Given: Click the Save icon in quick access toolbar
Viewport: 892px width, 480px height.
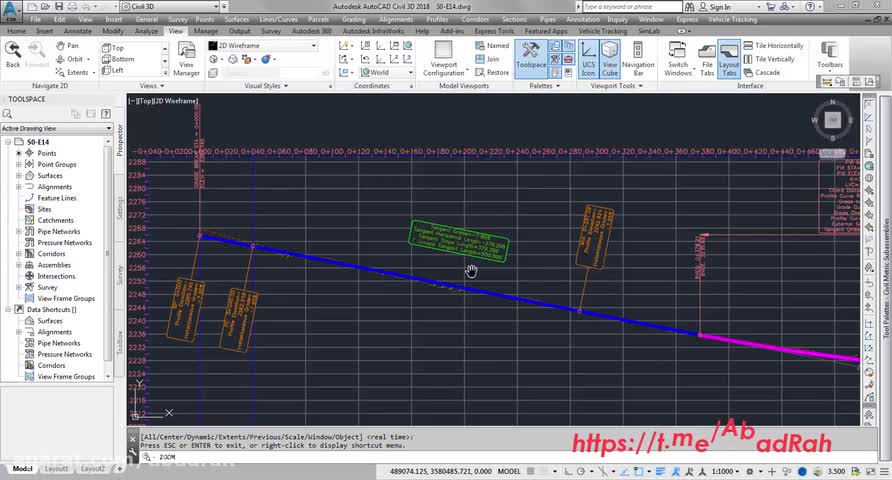Looking at the screenshot, I should click(x=59, y=7).
